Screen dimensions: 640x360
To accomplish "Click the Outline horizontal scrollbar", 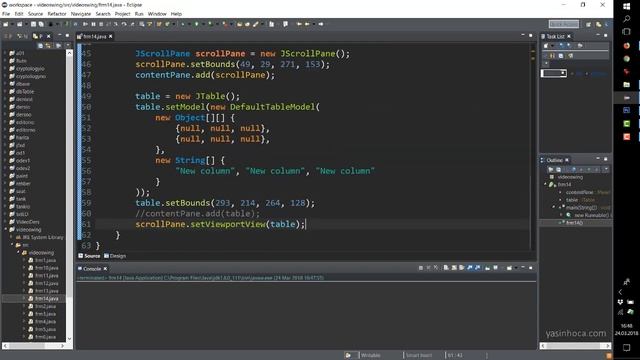I will (x=576, y=346).
